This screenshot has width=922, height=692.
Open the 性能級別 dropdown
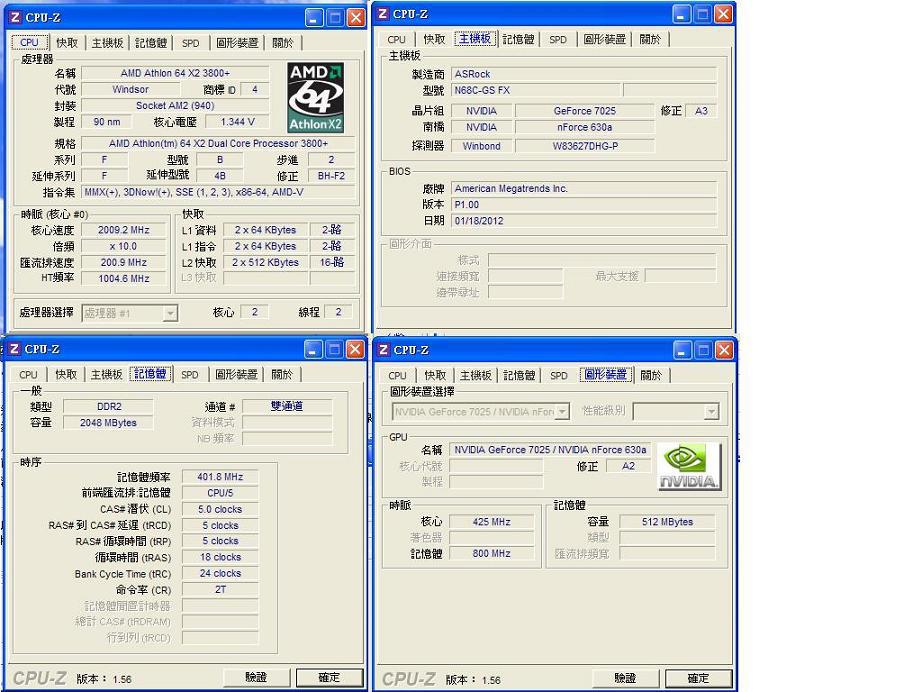pyautogui.click(x=711, y=412)
